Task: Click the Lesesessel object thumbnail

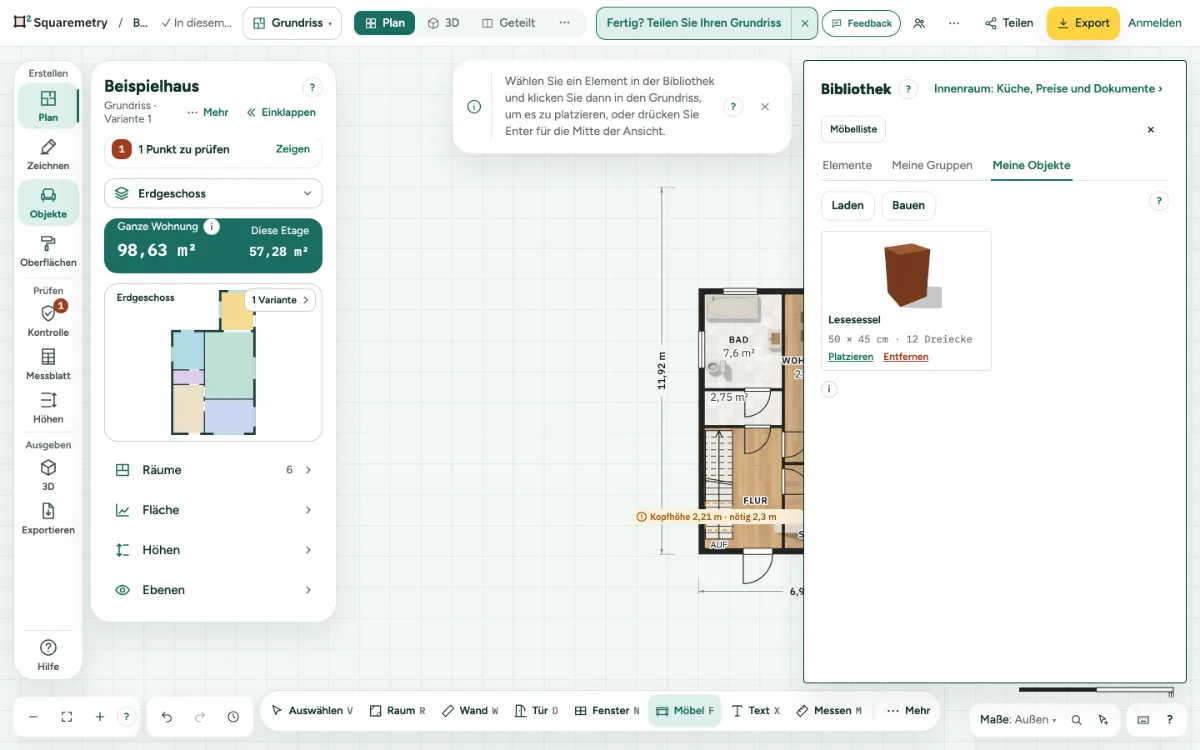Action: coord(907,275)
